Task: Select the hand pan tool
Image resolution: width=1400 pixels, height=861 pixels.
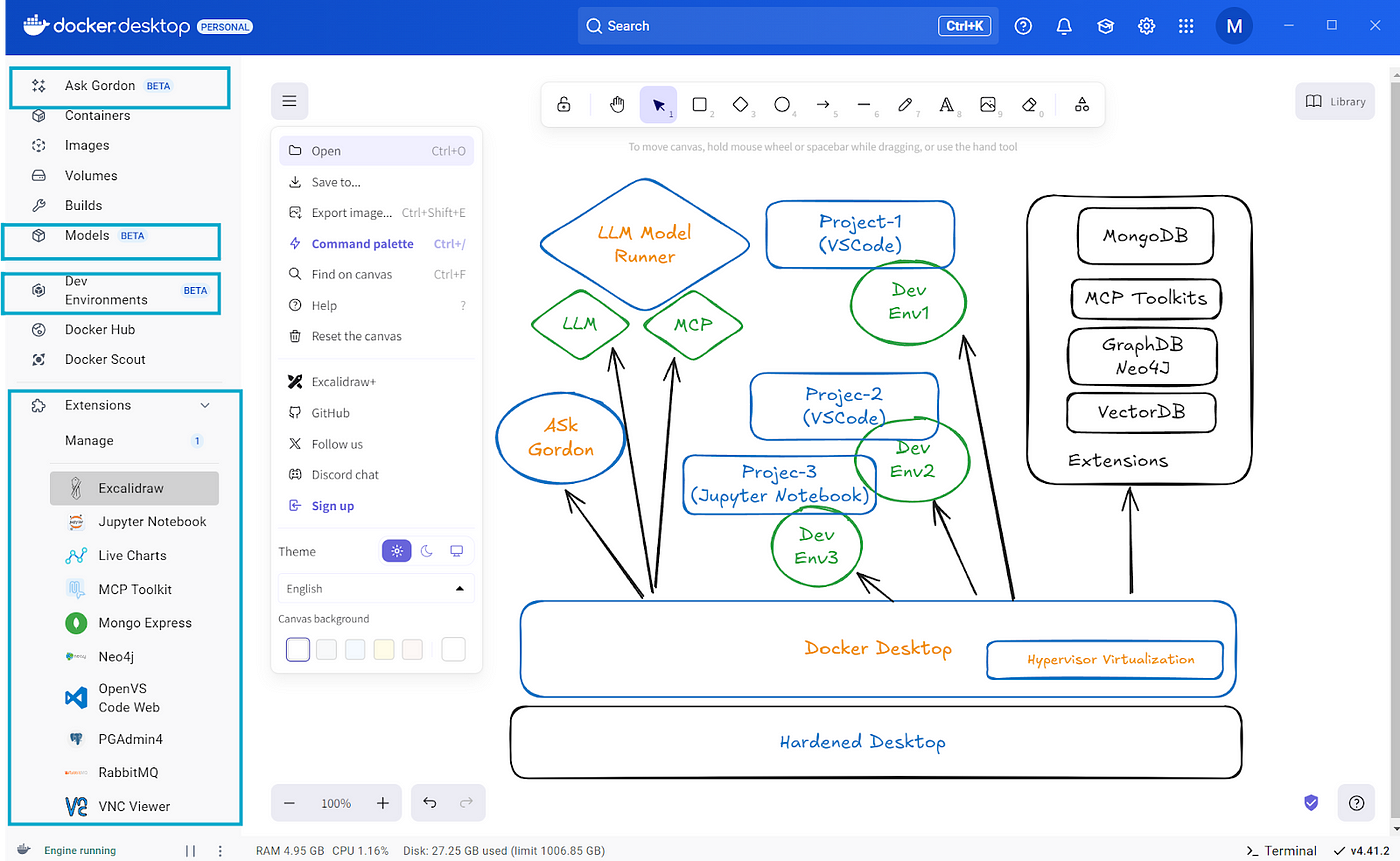Action: (x=617, y=104)
